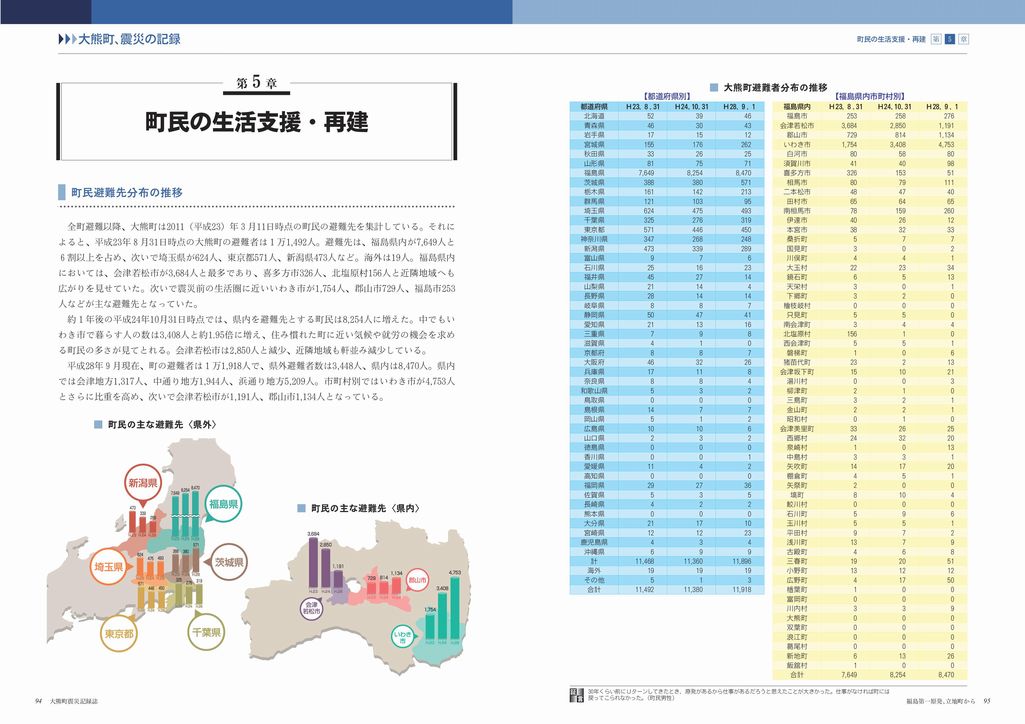Click the 千葉県 green callout bubble
This screenshot has height=724, width=1025.
click(x=205, y=634)
